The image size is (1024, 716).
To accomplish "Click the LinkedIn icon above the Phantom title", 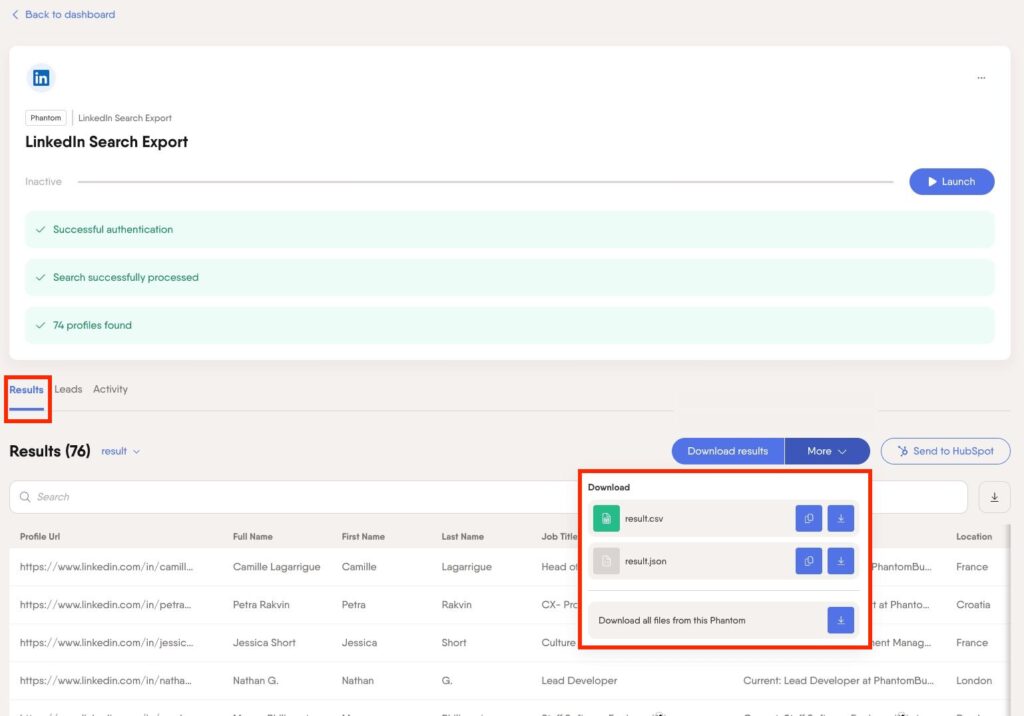I will (40, 77).
